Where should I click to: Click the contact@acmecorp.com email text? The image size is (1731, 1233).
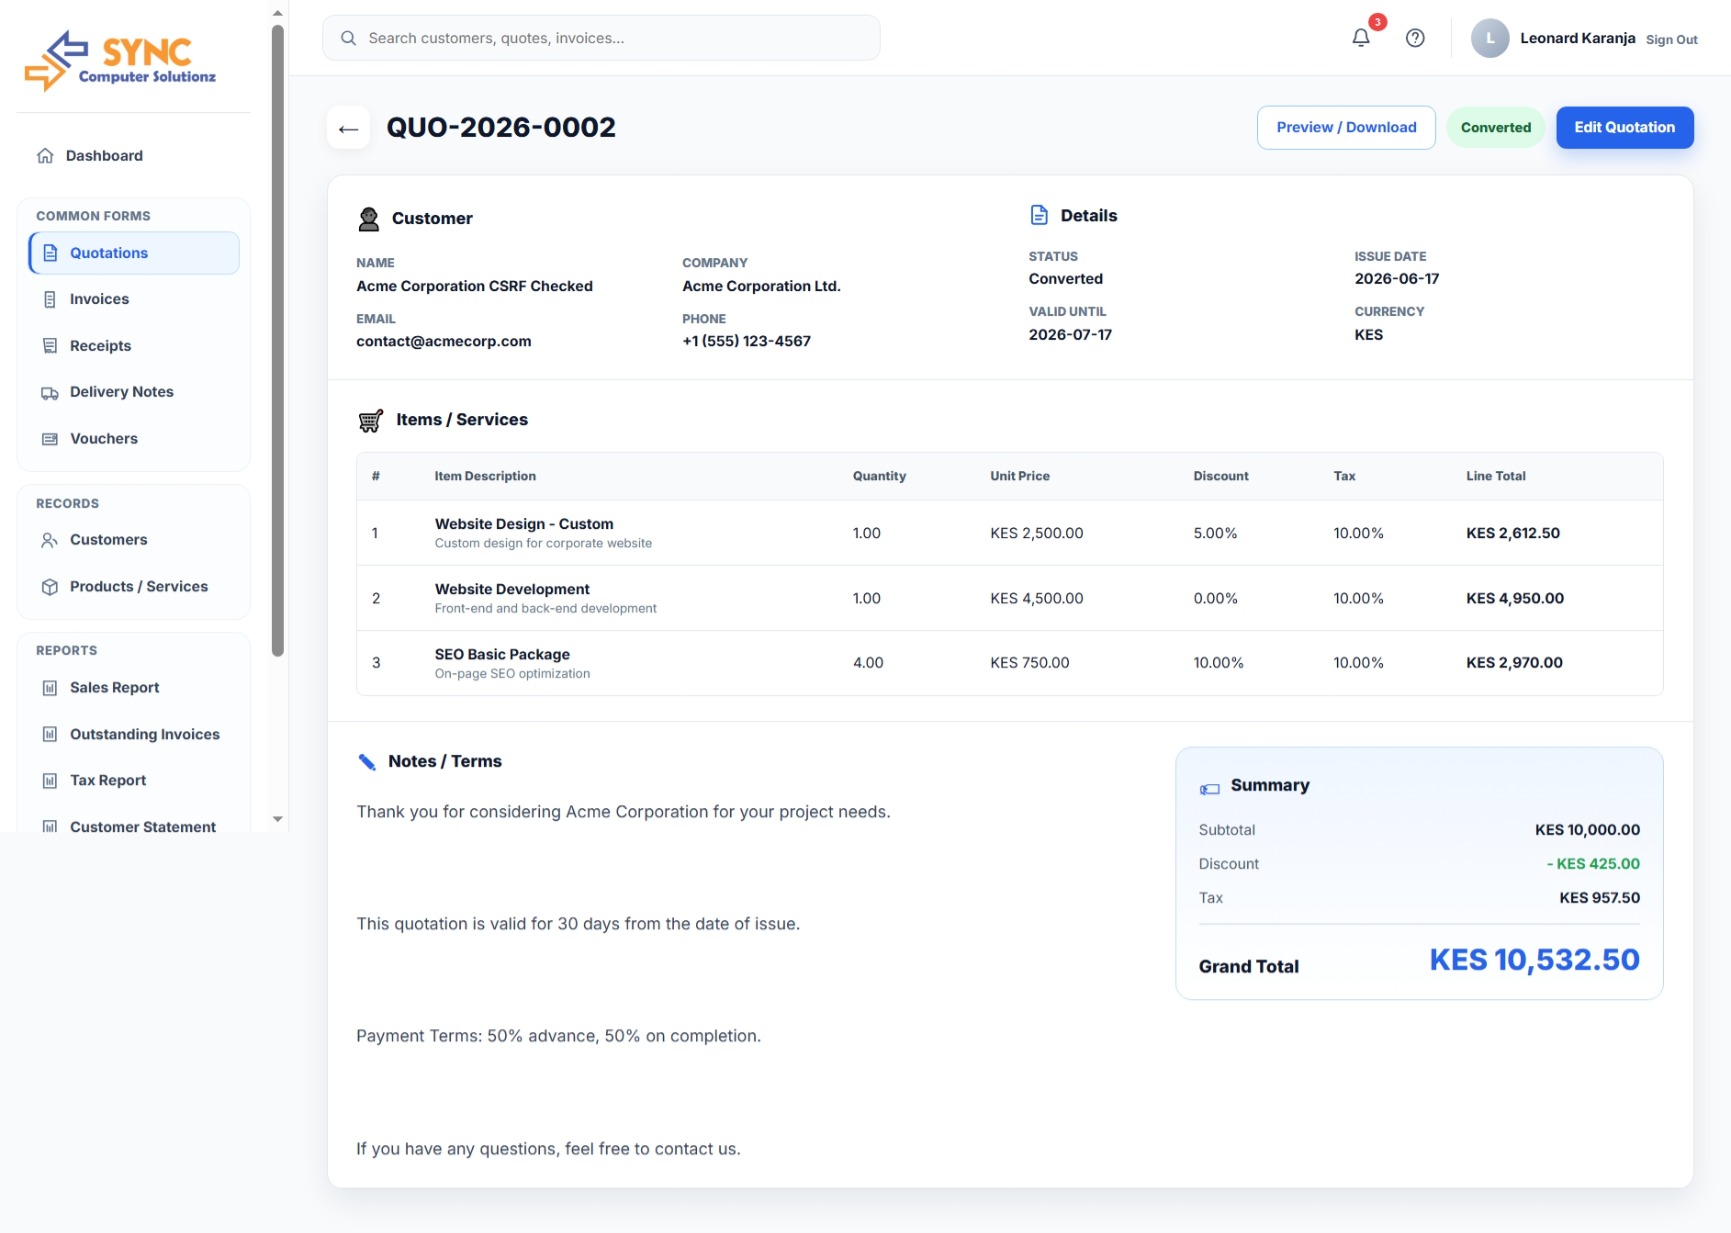pyautogui.click(x=443, y=341)
